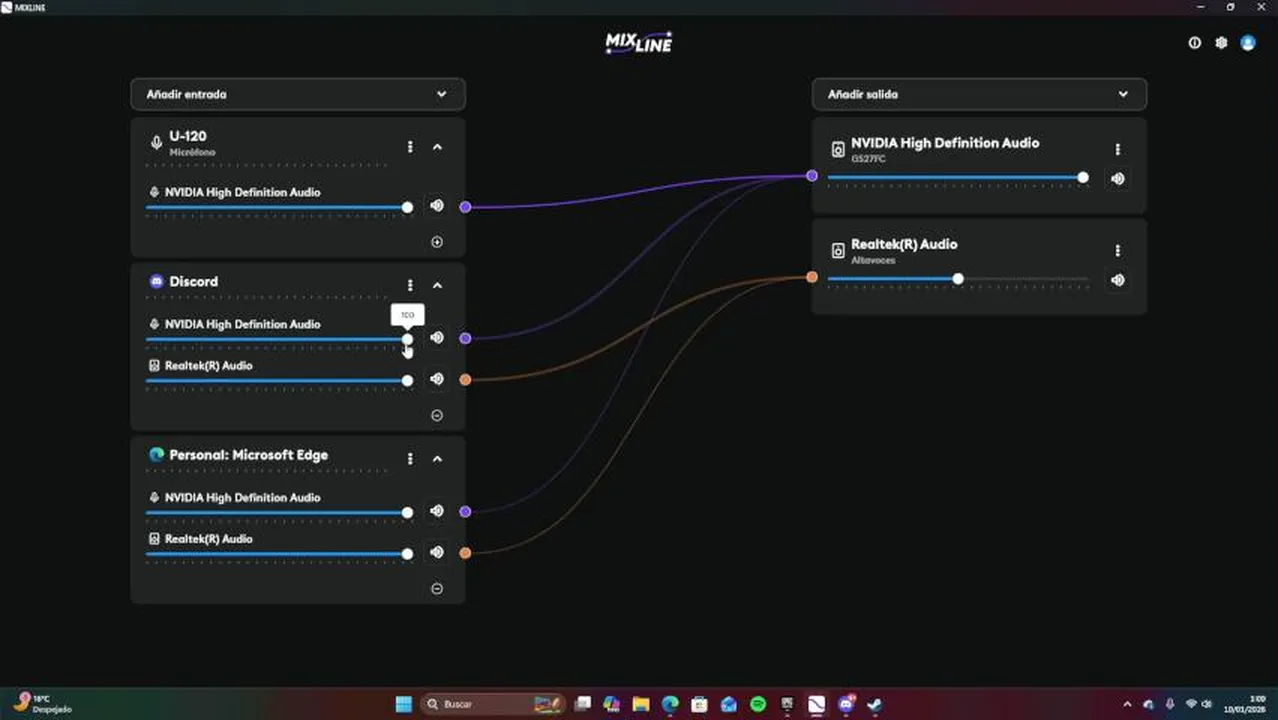Open Discord three-dot options menu
This screenshot has height=720, width=1278.
tap(410, 285)
